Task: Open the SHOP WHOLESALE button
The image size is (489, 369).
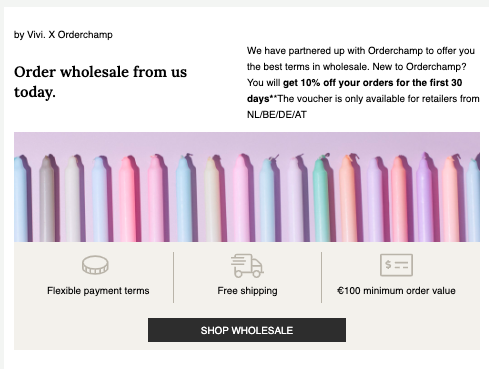Action: coord(247,330)
